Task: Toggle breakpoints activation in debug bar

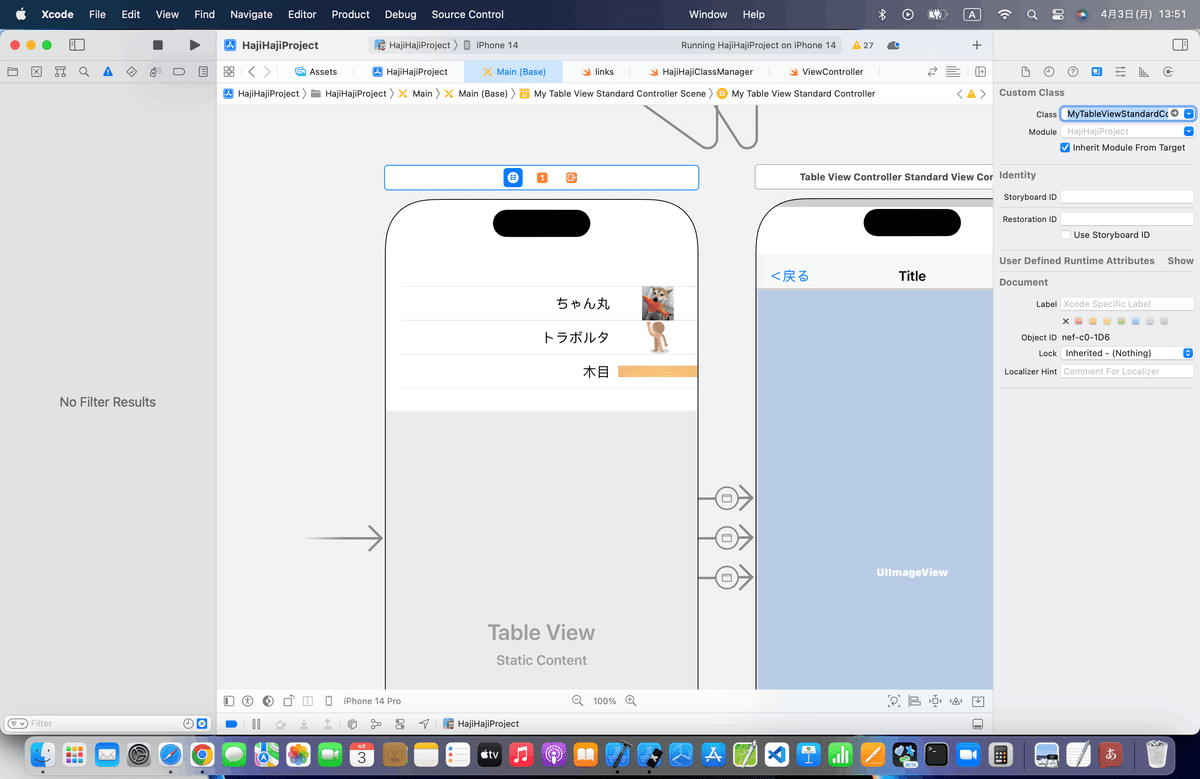Action: (232, 724)
